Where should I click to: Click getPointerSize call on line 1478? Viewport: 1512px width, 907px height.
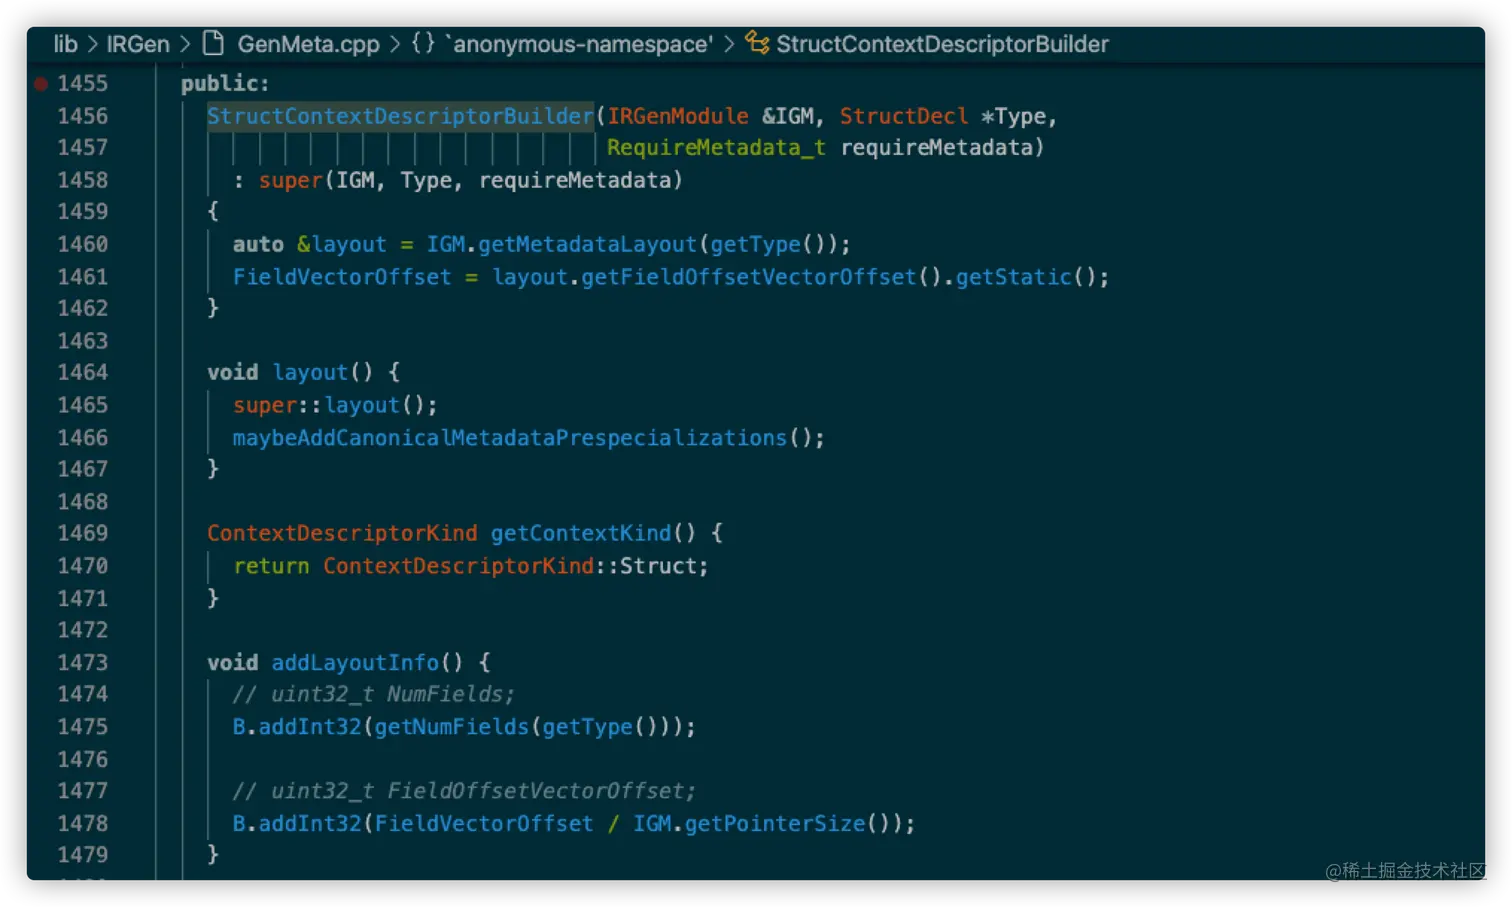click(775, 823)
